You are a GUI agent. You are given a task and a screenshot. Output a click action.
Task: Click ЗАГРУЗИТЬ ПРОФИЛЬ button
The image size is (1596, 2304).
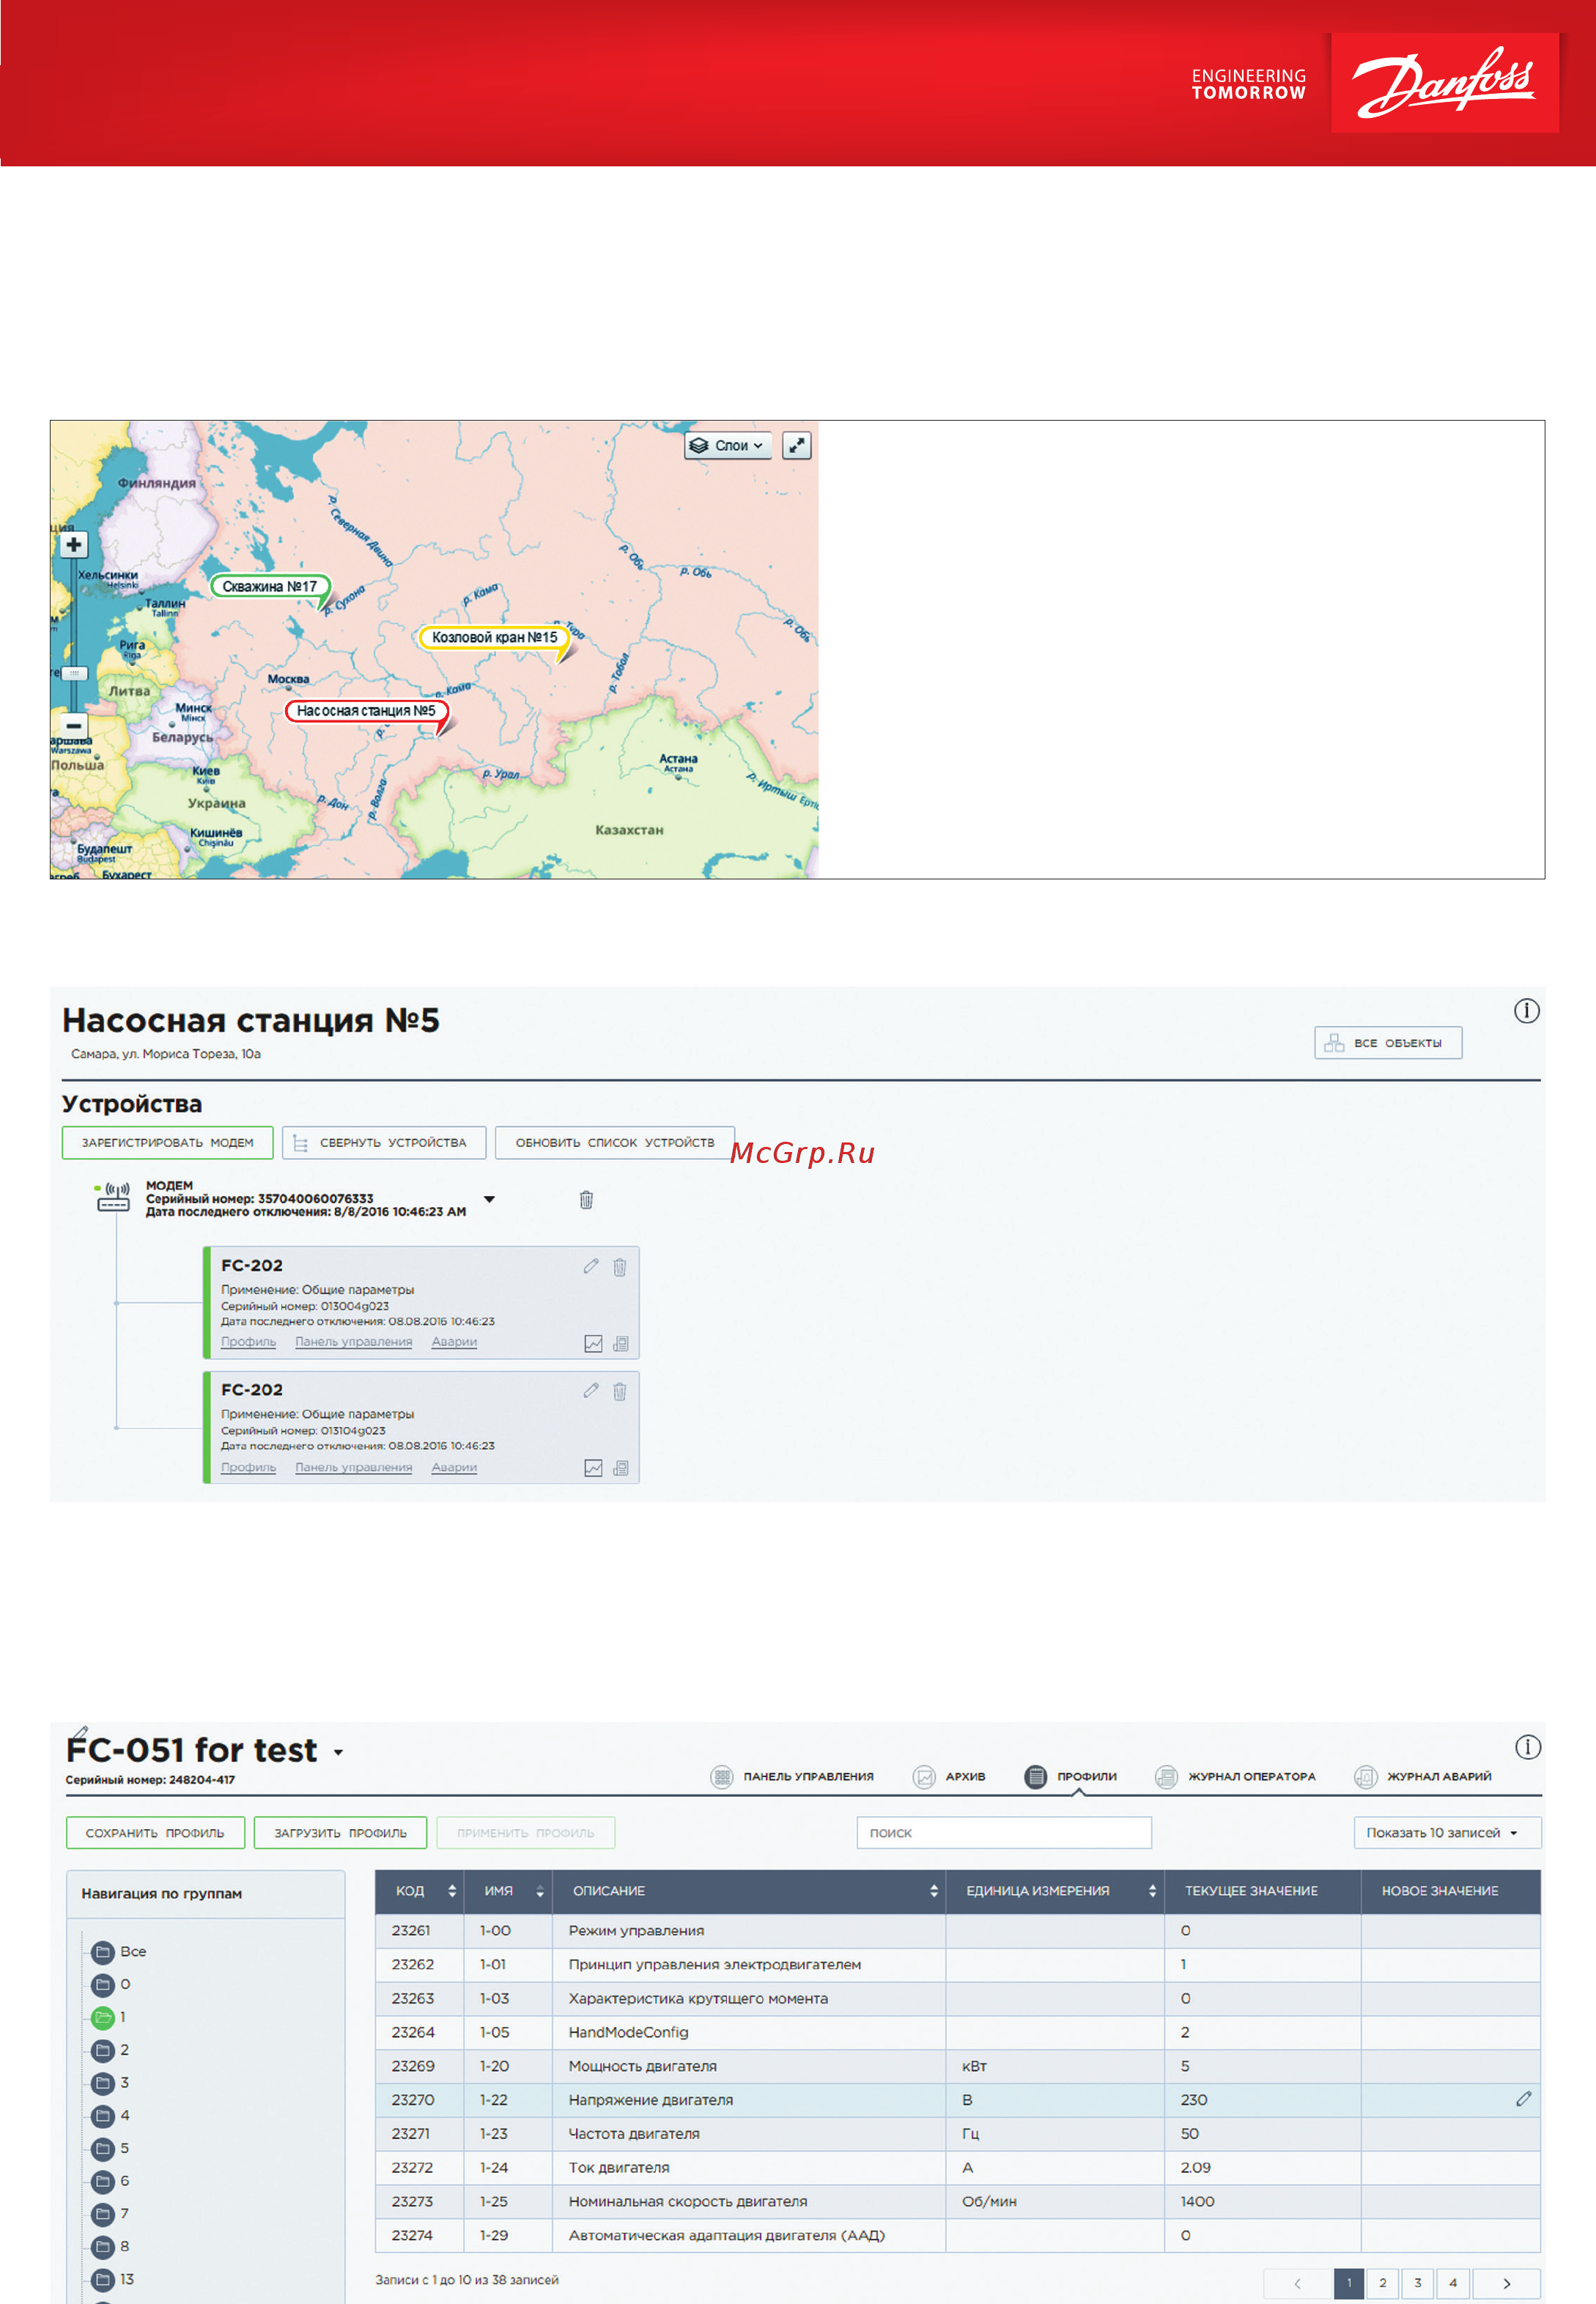tap(340, 1832)
